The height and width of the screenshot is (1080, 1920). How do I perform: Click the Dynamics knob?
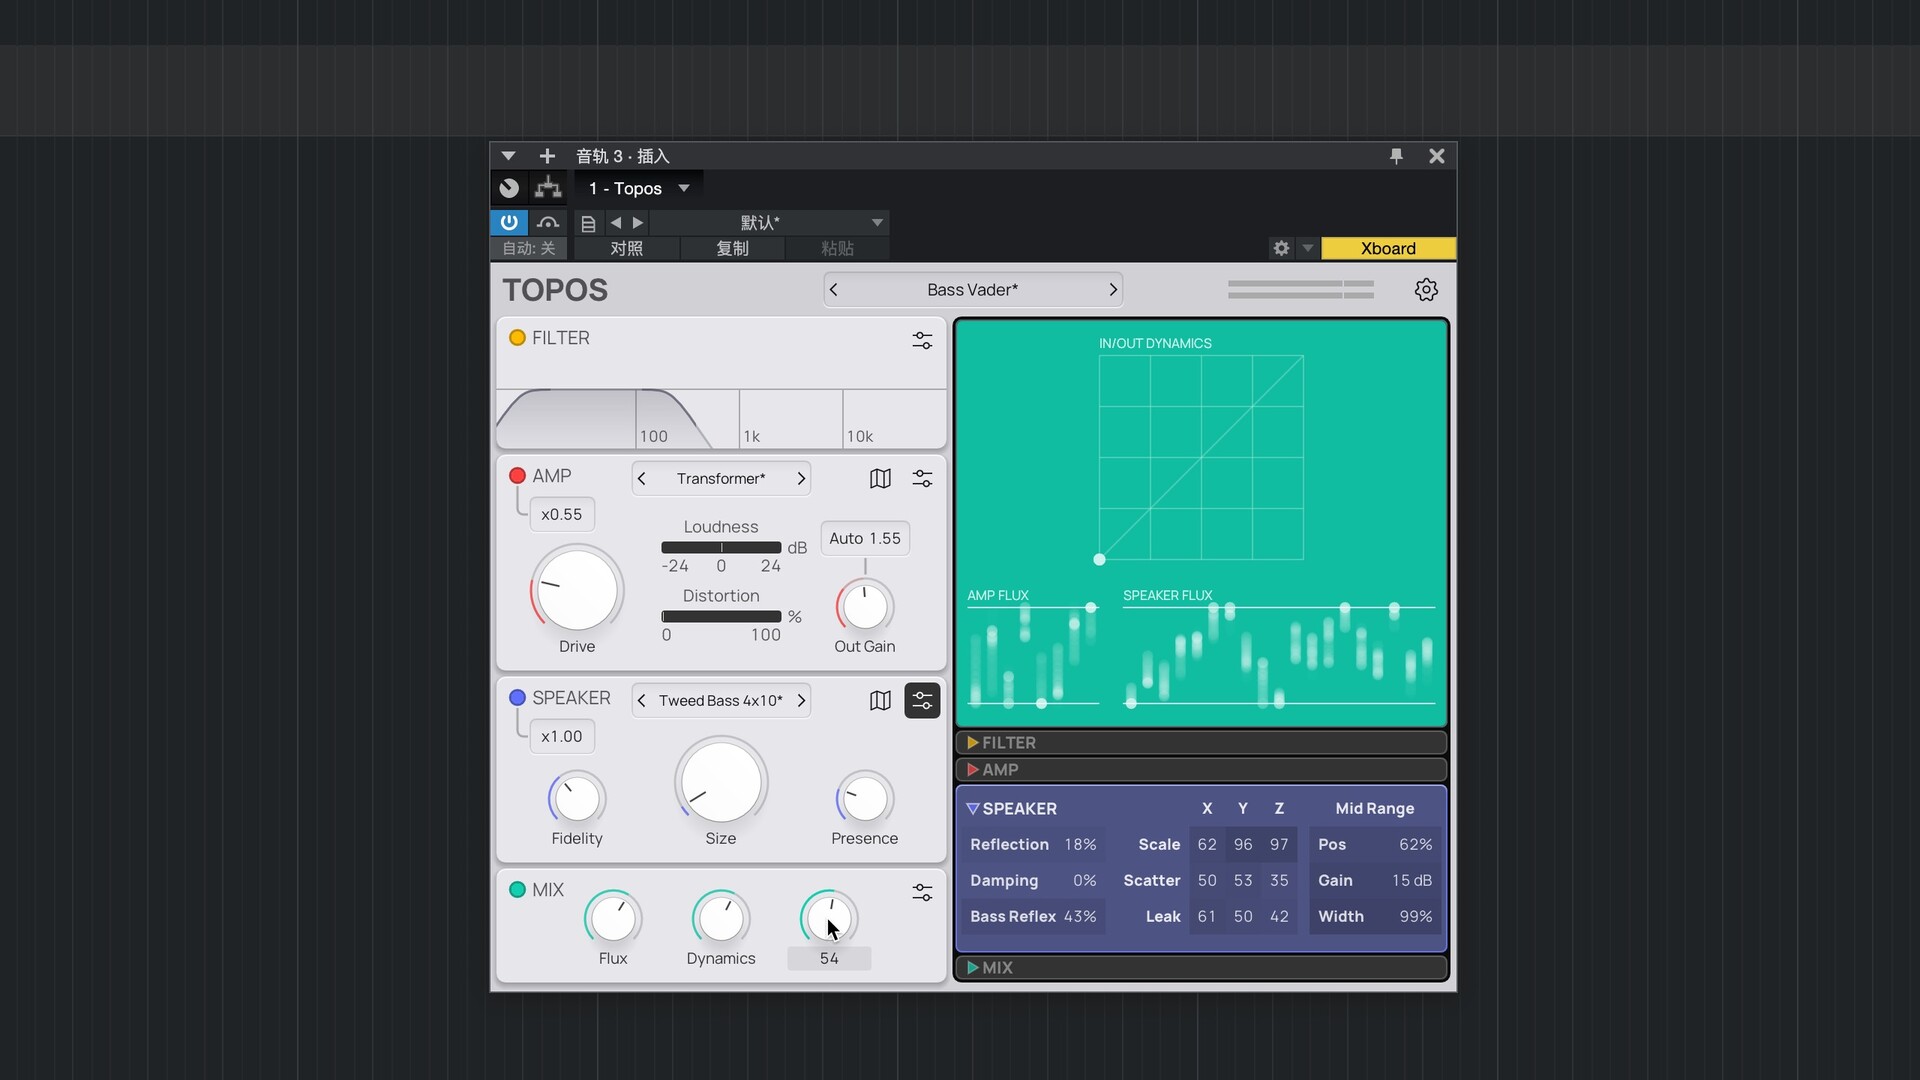click(721, 918)
